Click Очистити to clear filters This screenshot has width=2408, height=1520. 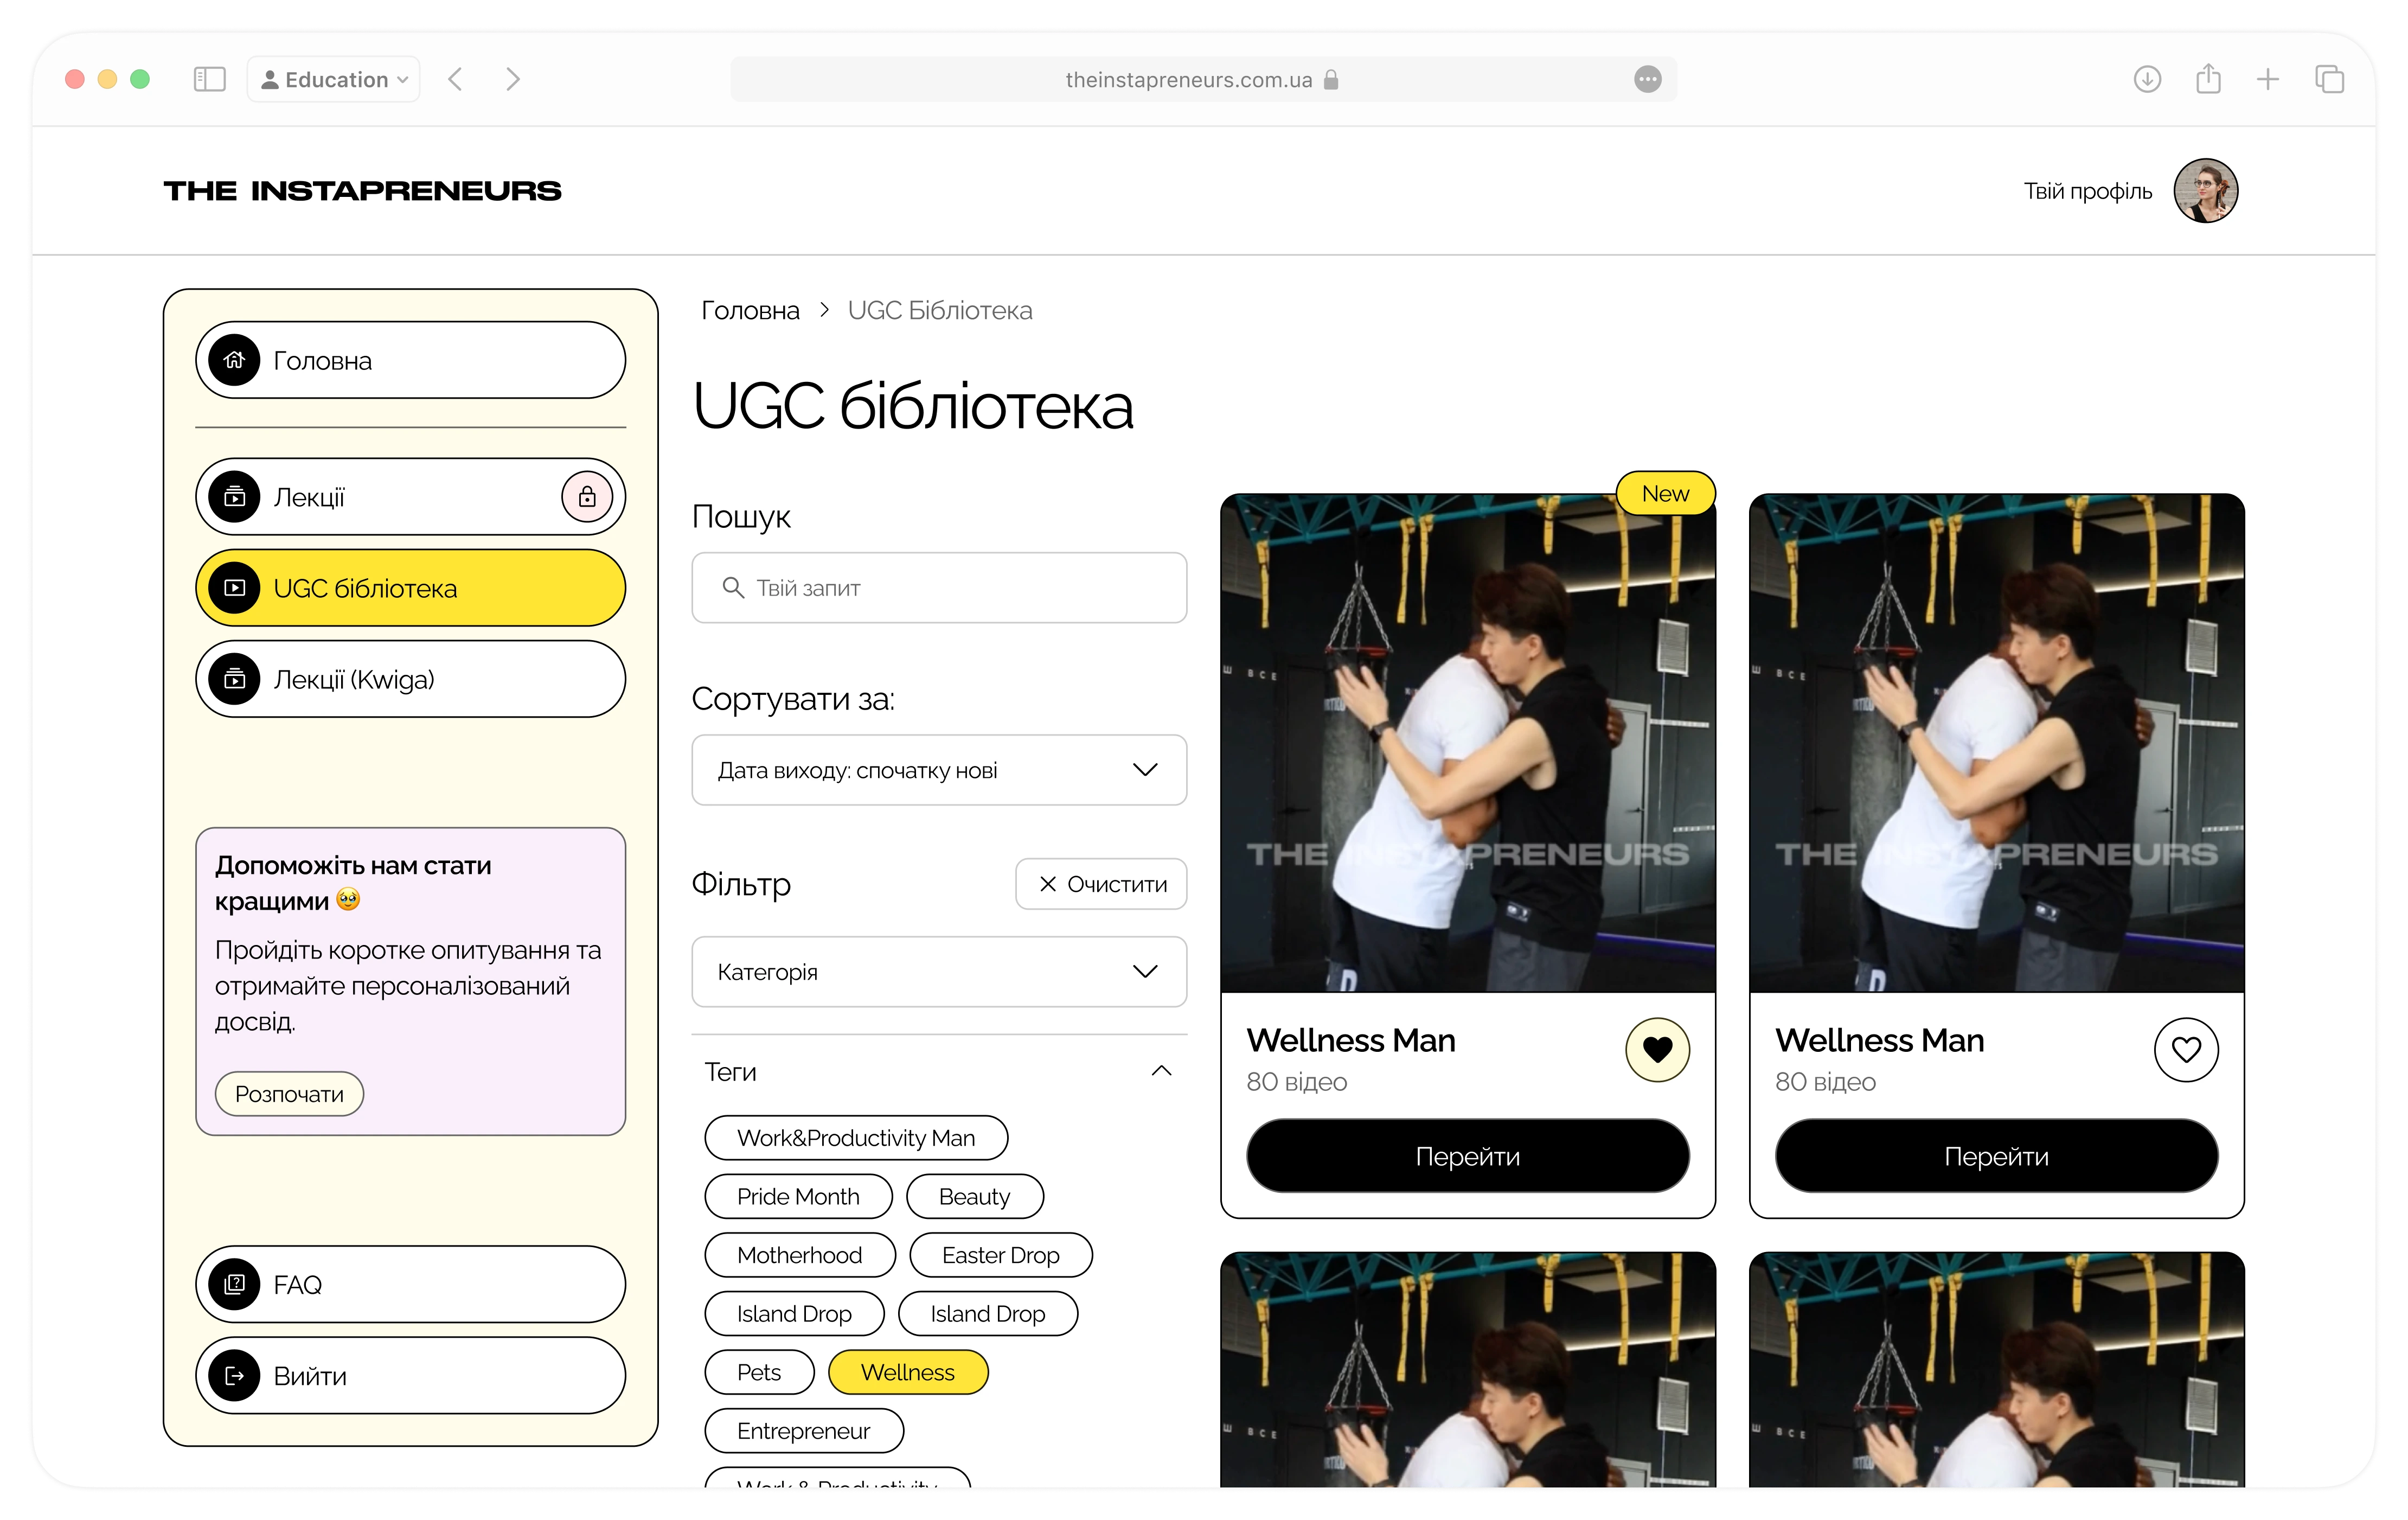1101,884
